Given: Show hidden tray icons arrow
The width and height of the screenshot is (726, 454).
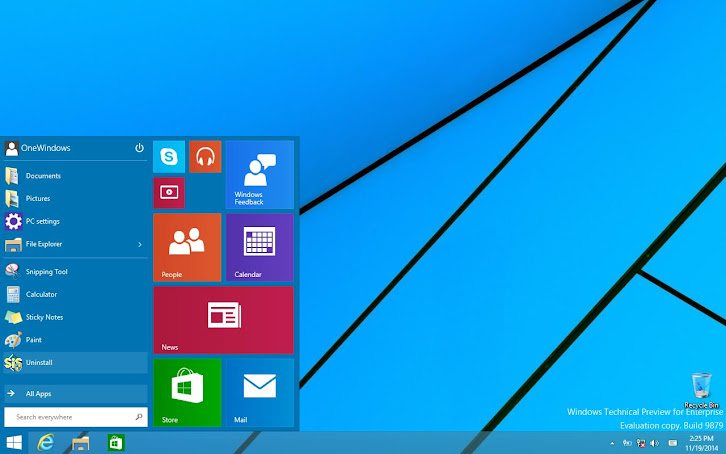Looking at the screenshot, I should 612,443.
